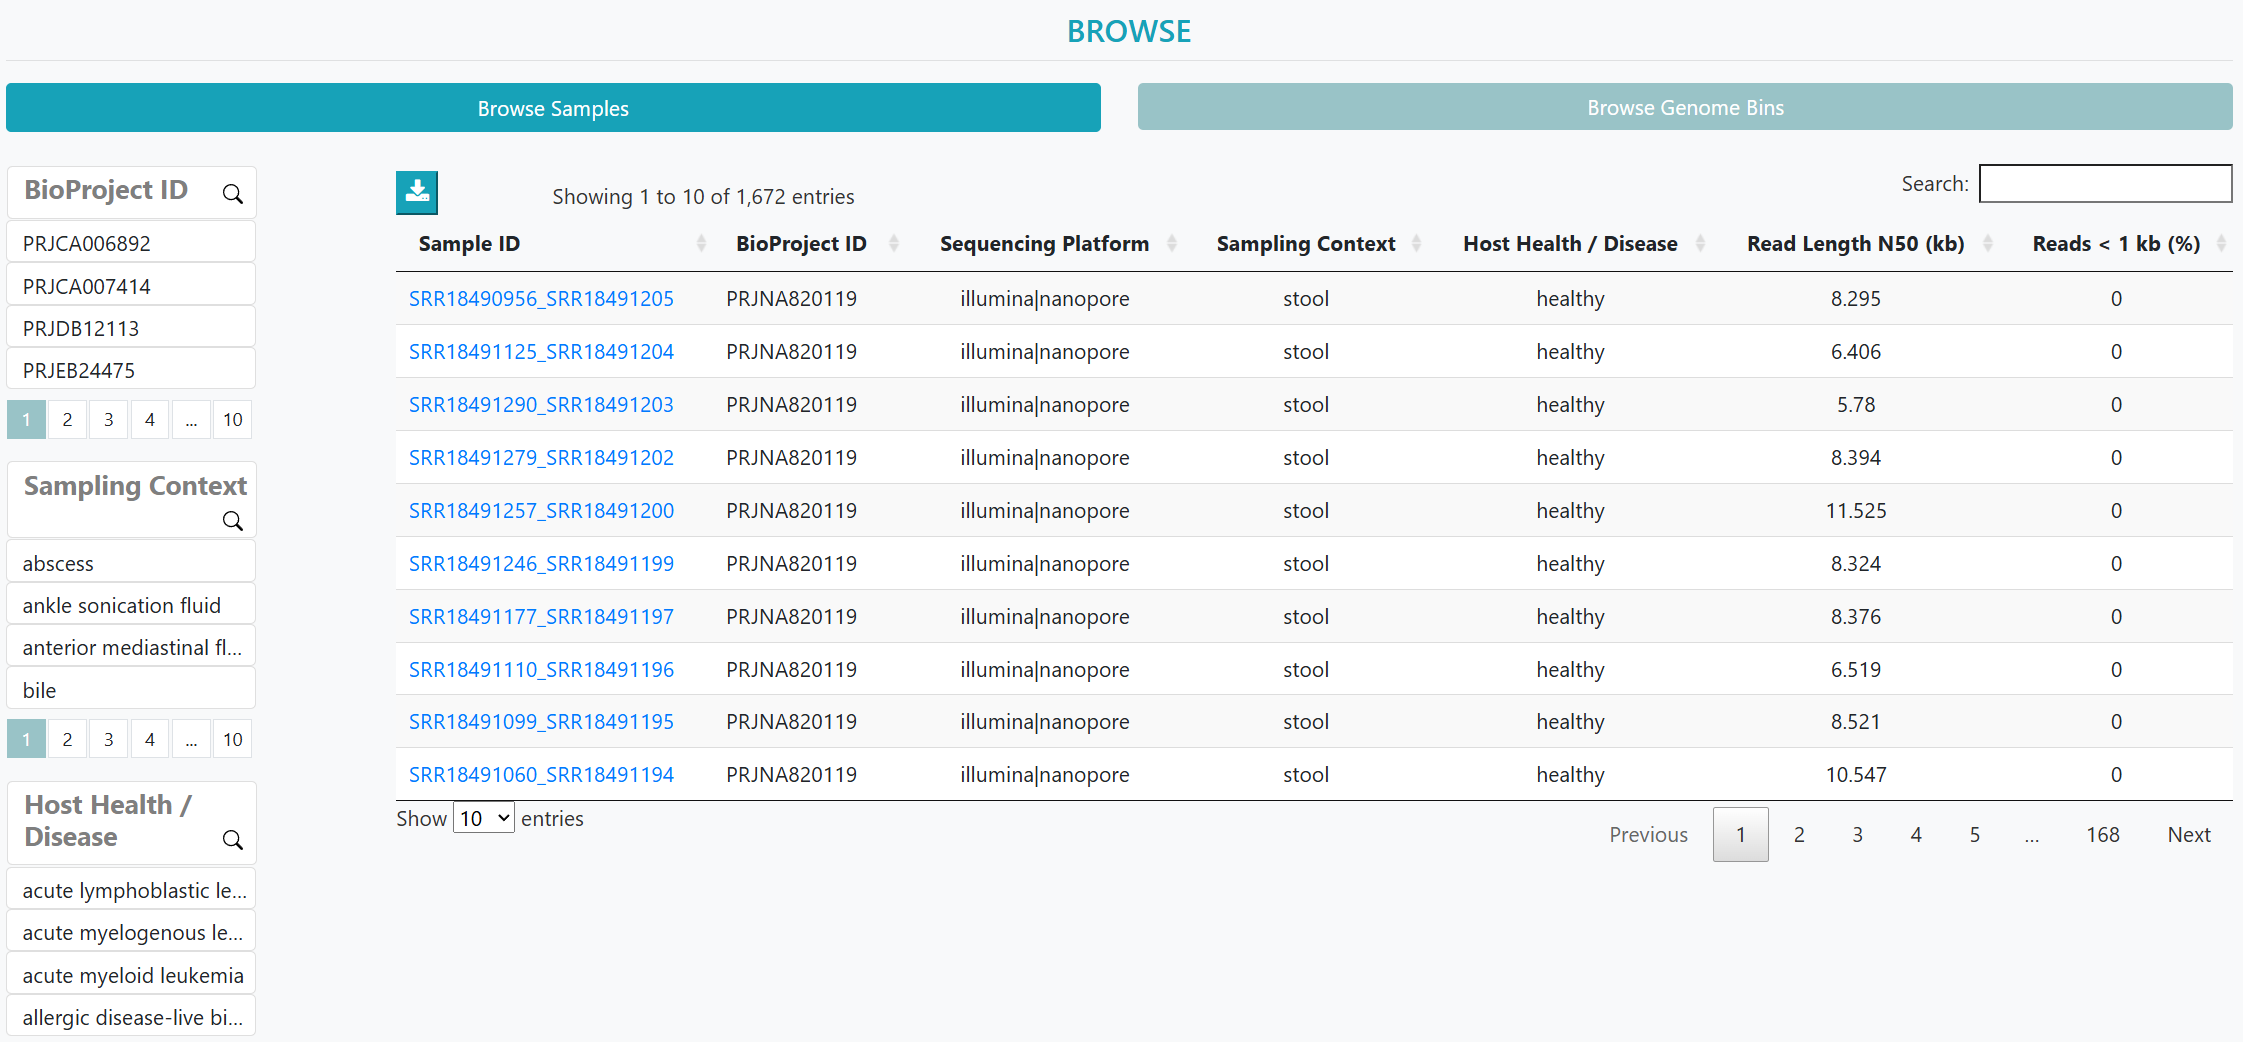
Task: Click the table Search input field
Action: click(x=2105, y=184)
